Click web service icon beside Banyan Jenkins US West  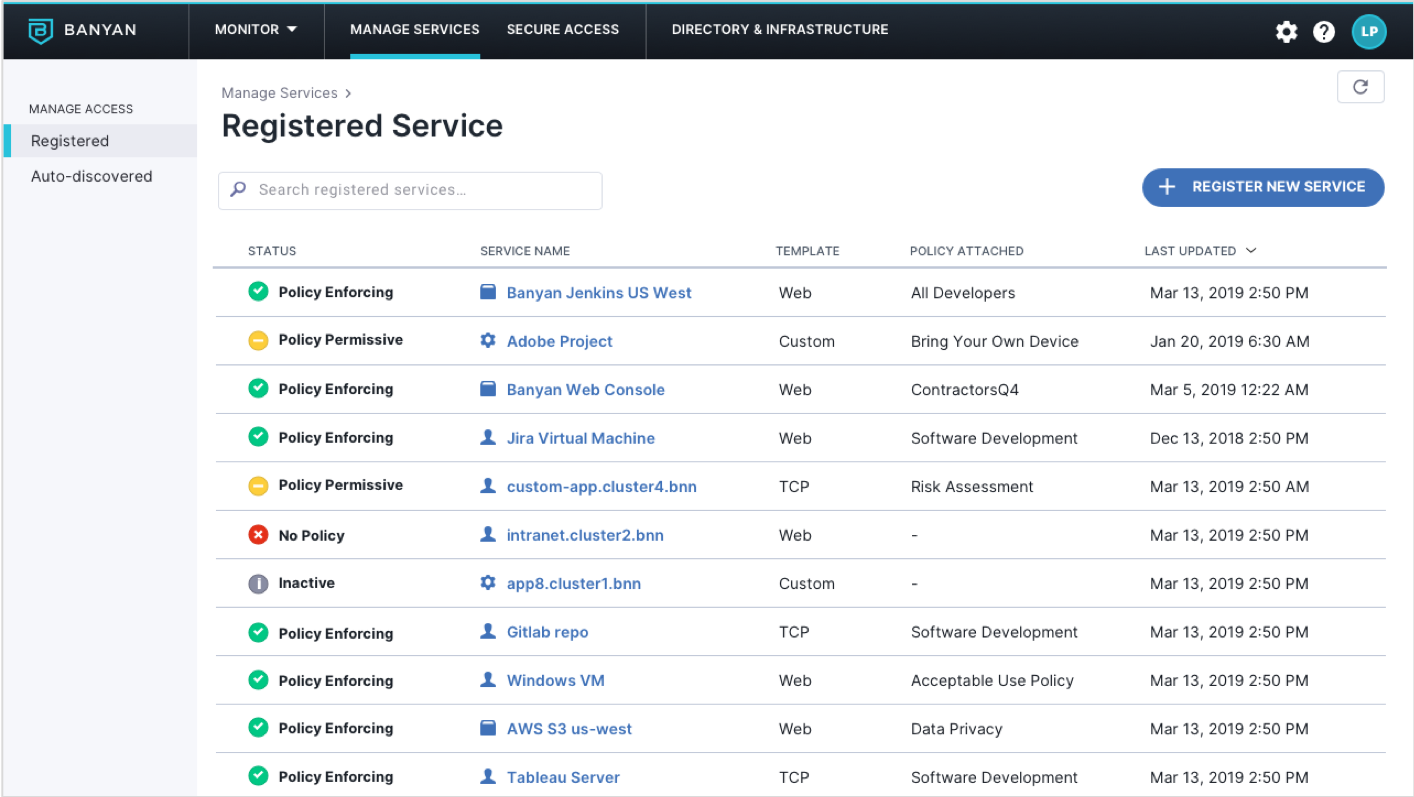(488, 292)
